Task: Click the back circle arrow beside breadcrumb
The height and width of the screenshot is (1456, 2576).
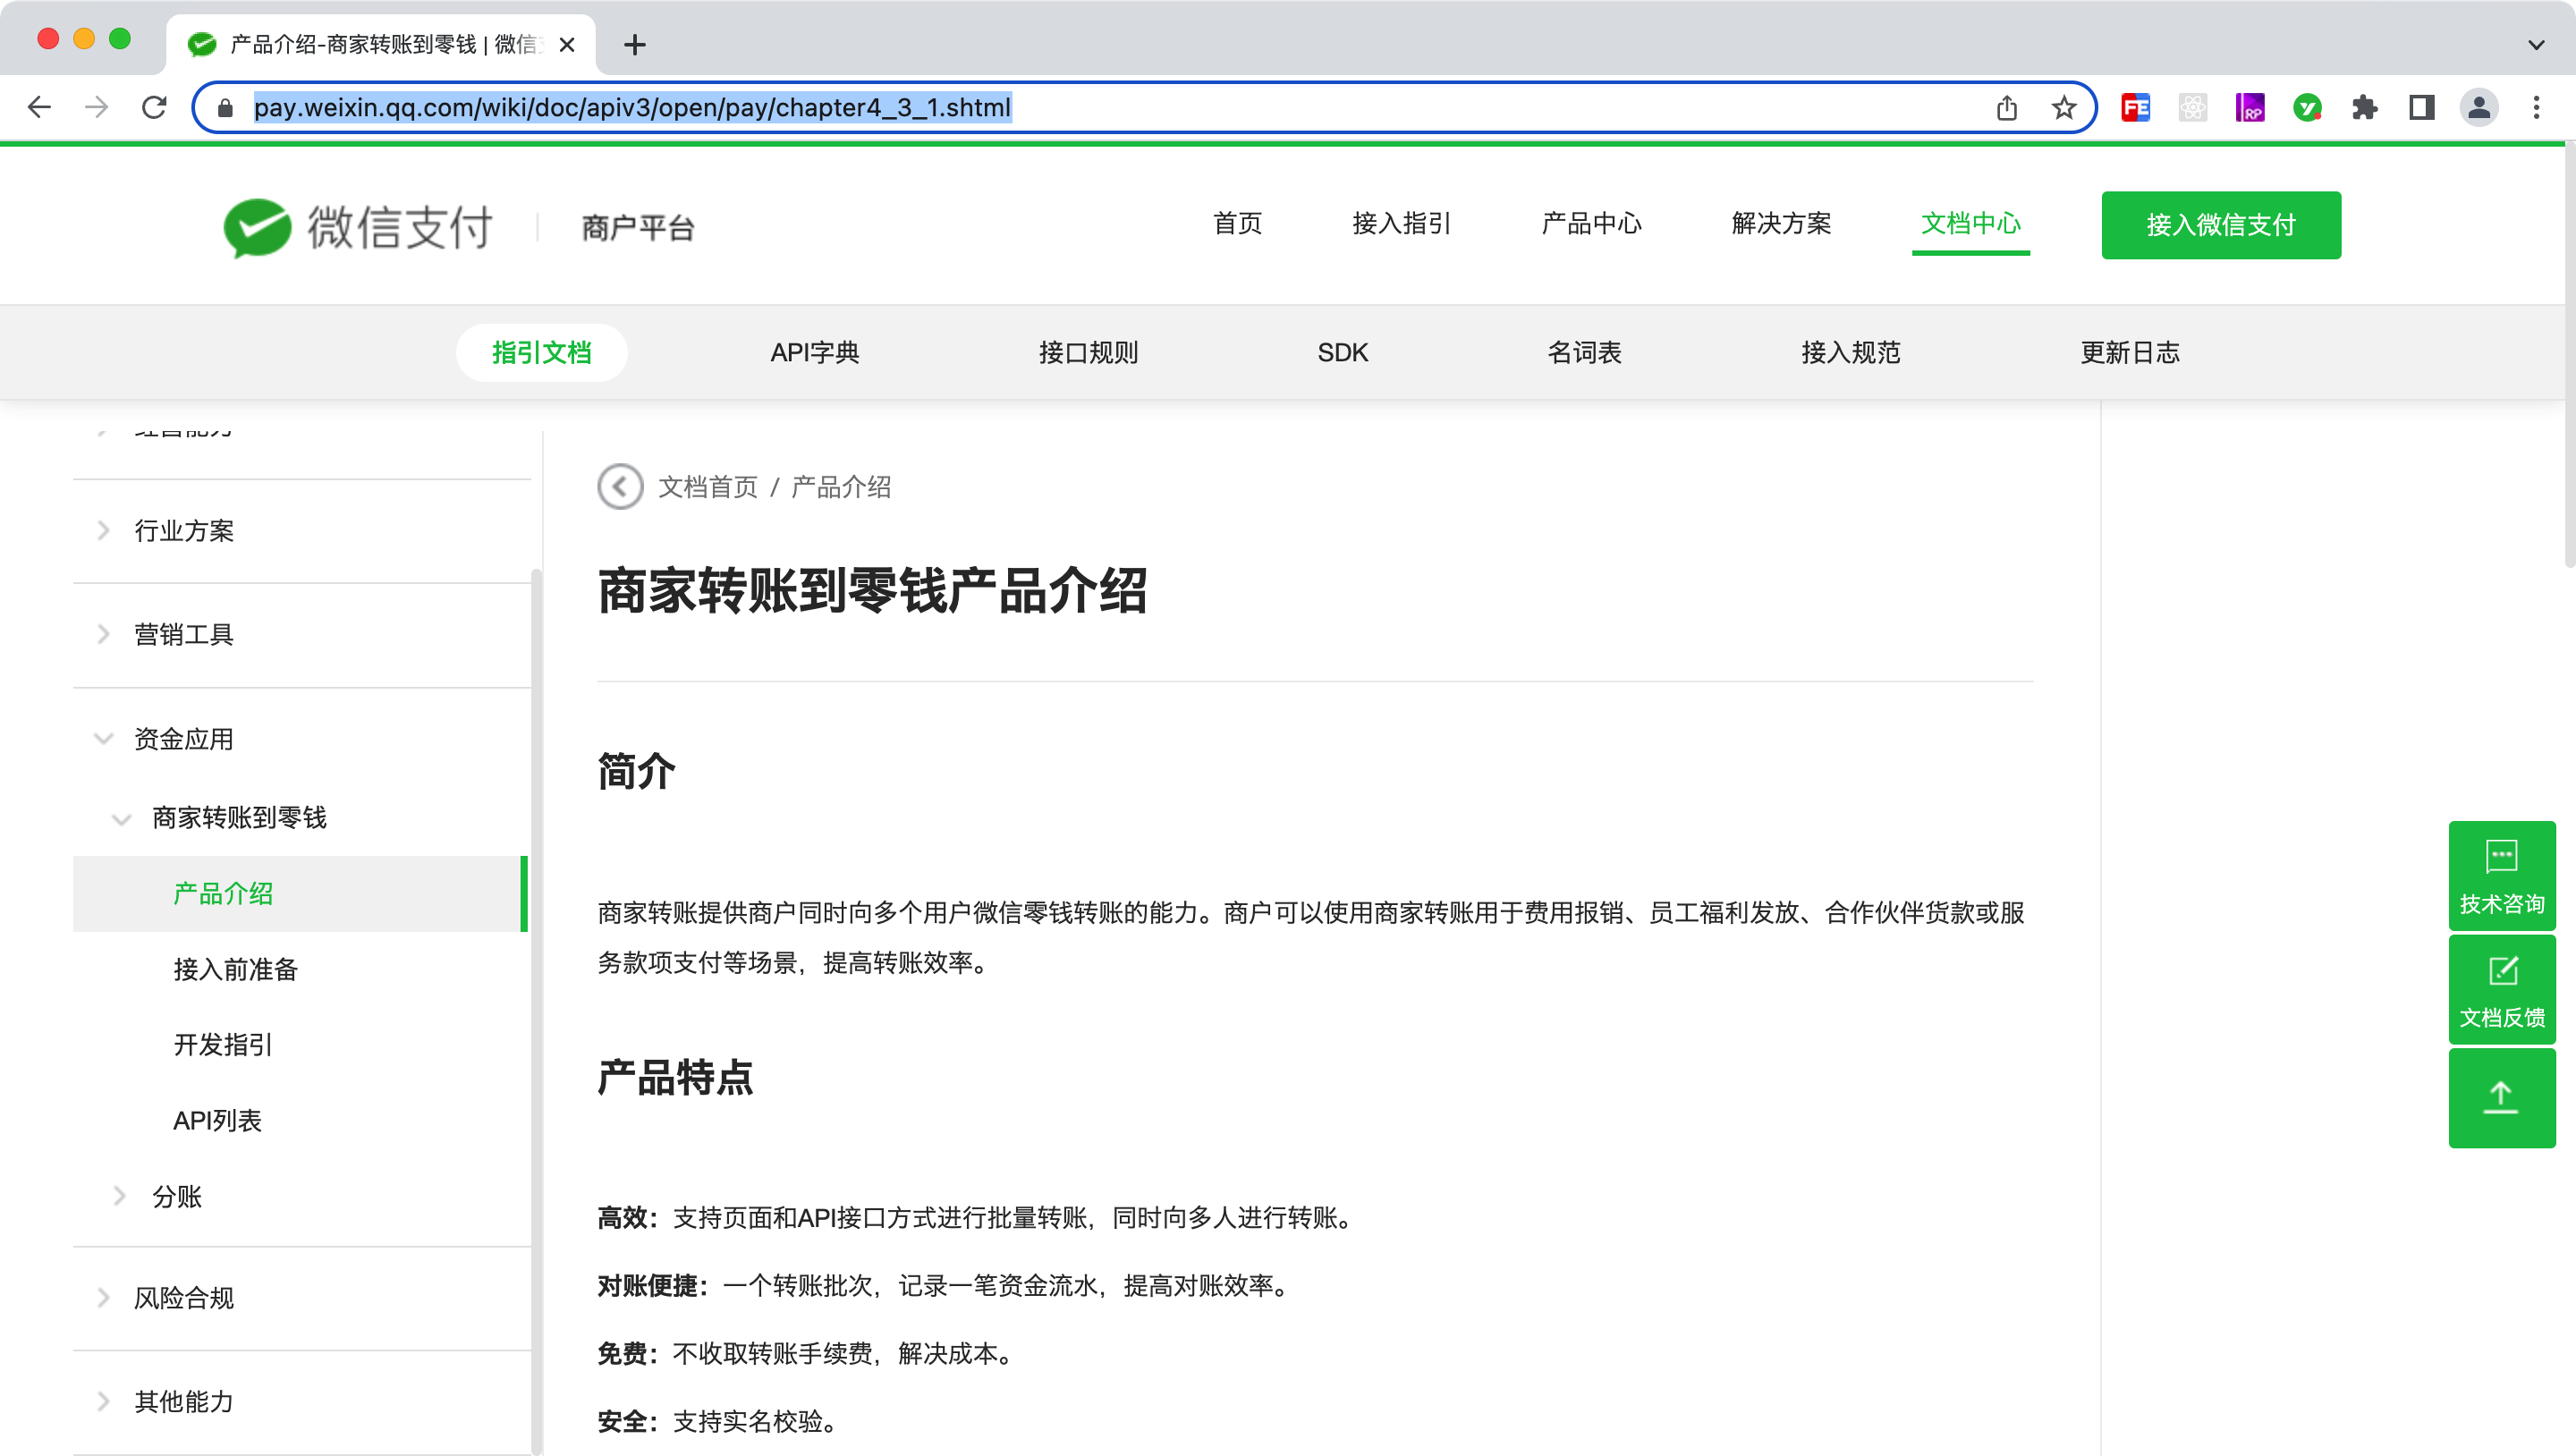Action: (x=620, y=487)
